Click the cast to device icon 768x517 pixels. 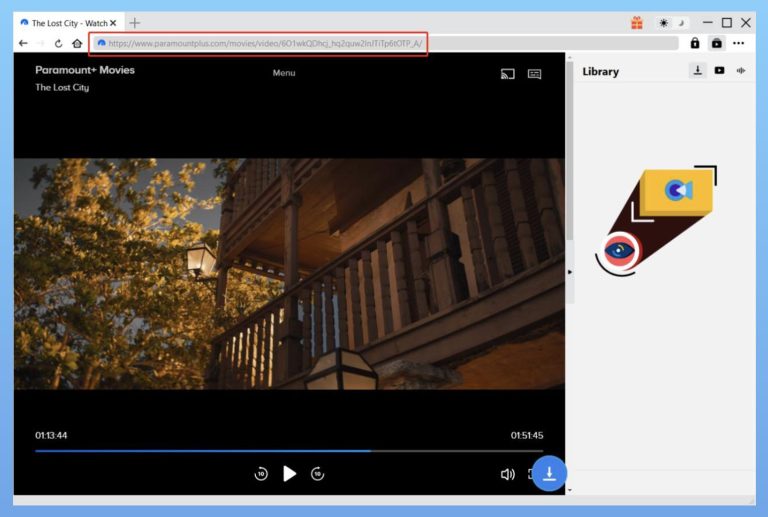(x=507, y=73)
